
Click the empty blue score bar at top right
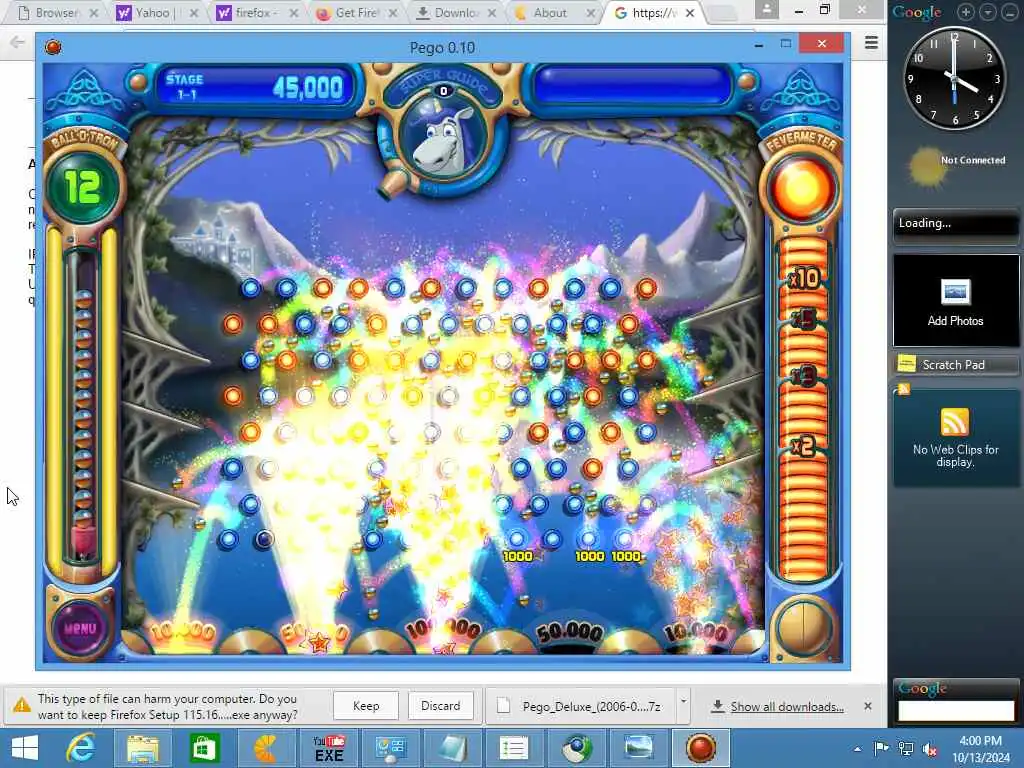pyautogui.click(x=633, y=86)
